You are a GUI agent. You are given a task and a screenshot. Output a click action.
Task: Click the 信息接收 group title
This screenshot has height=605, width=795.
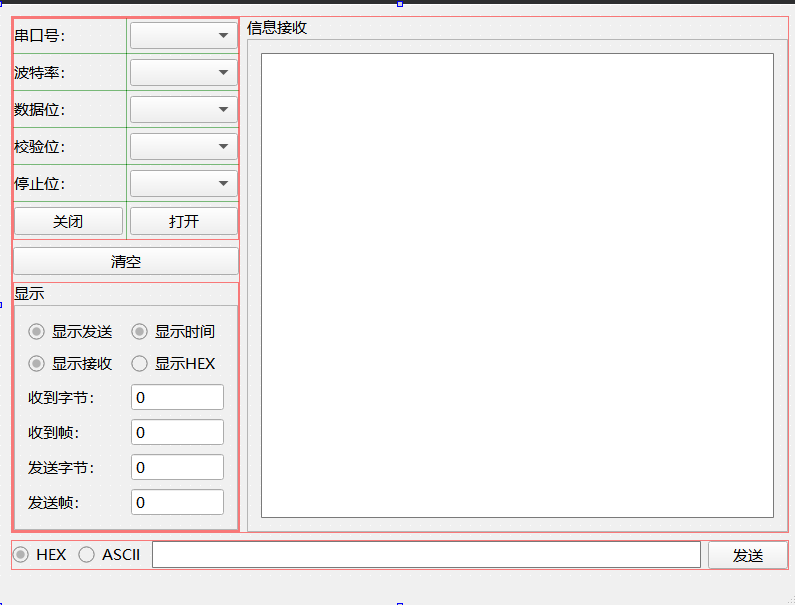(x=277, y=28)
